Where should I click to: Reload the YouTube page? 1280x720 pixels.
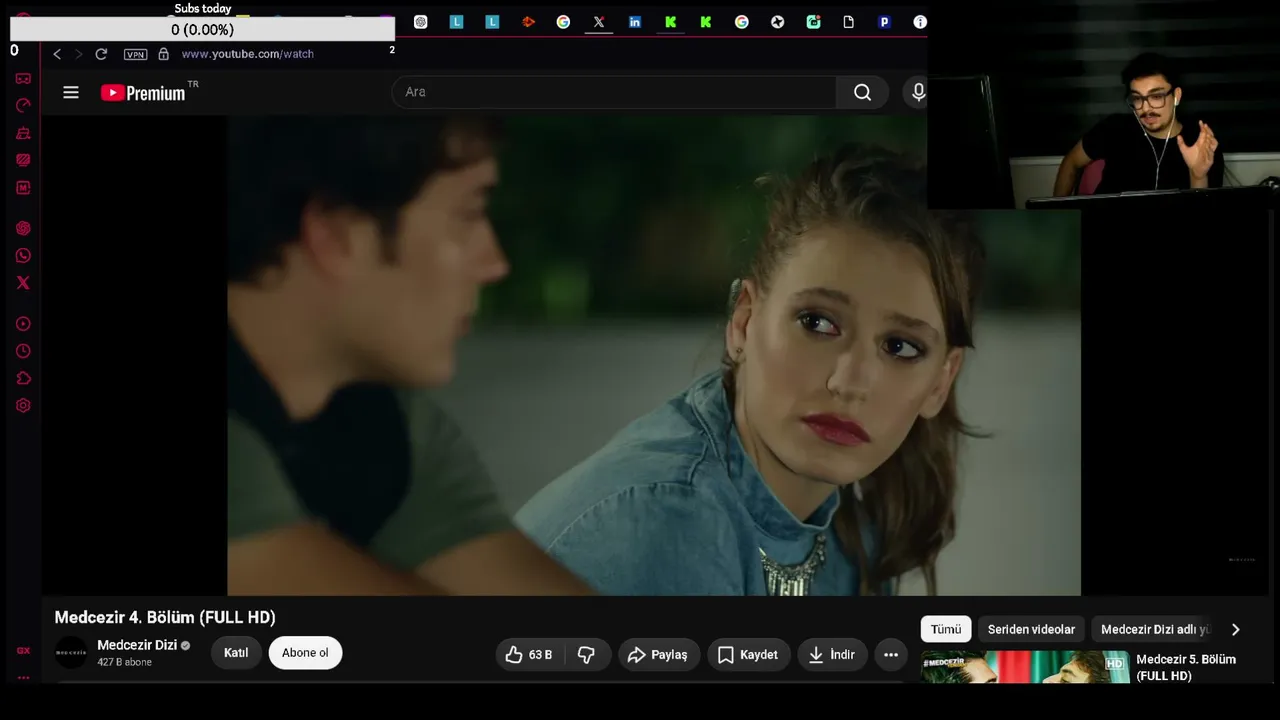[101, 54]
